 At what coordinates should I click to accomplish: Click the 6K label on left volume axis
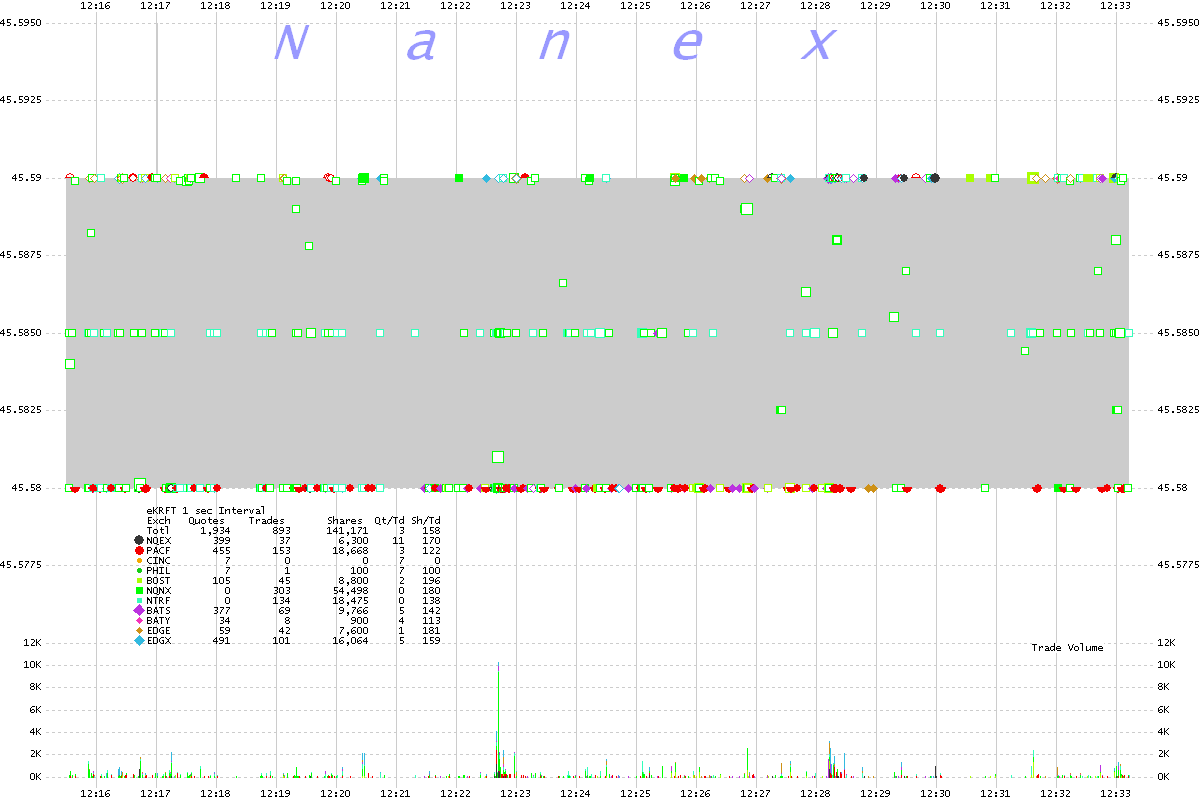(x=34, y=709)
